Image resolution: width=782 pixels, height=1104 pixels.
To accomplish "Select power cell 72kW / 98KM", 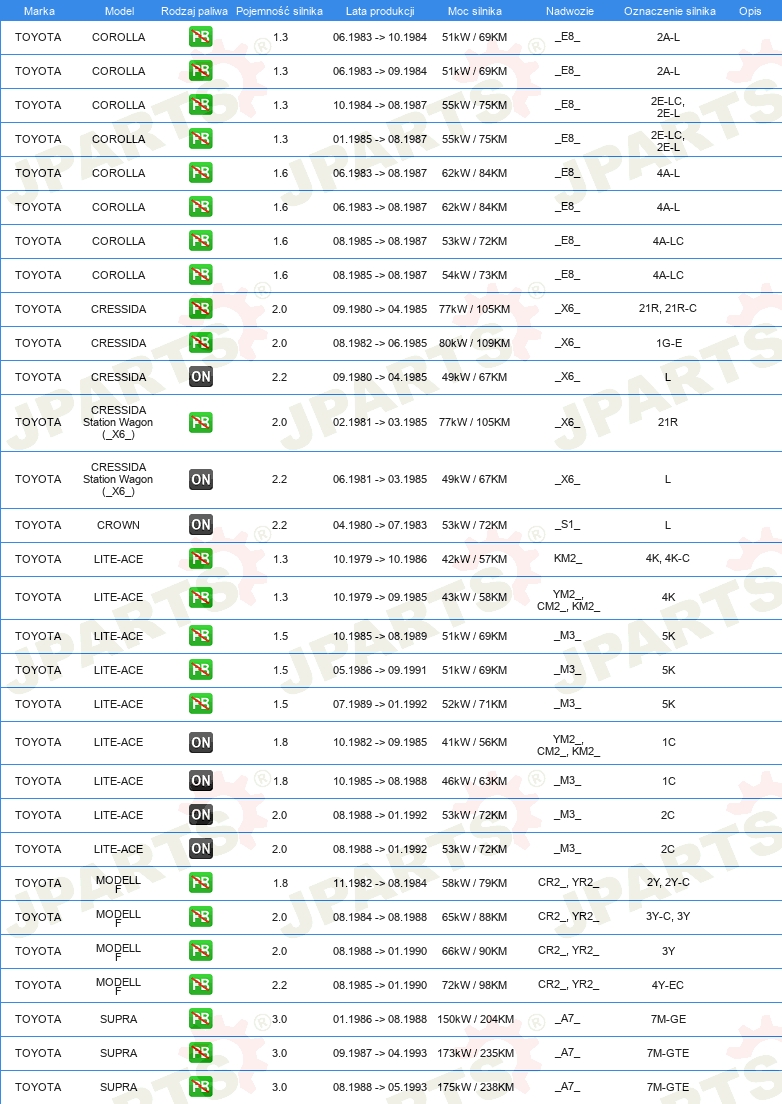I will [474, 985].
